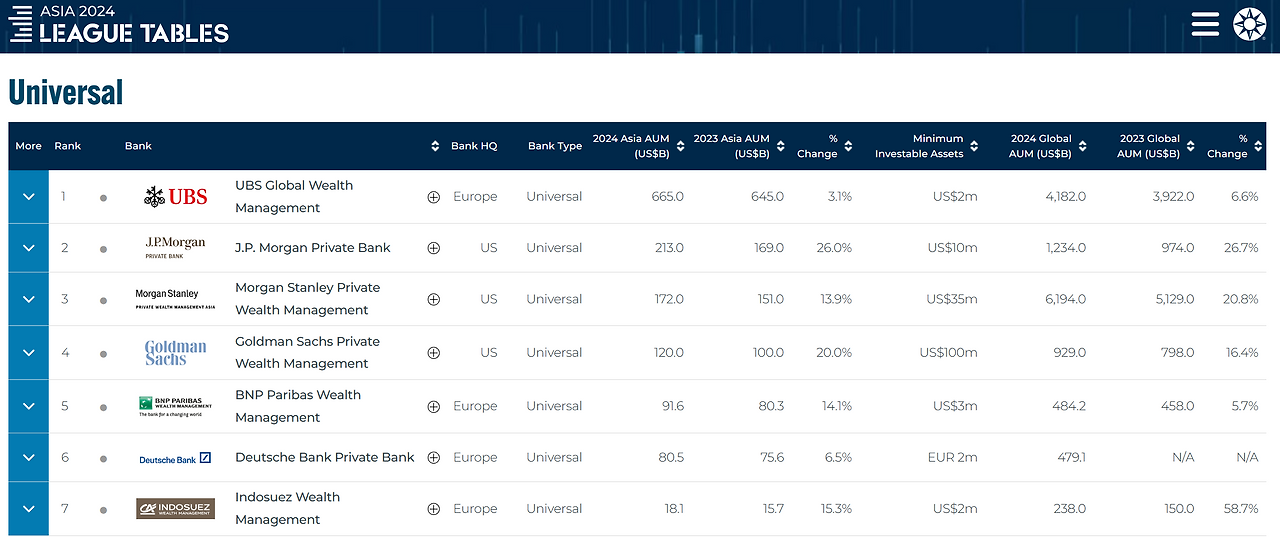Click the plus icon beside Morgan Stanley Private Wealth

click(434, 299)
